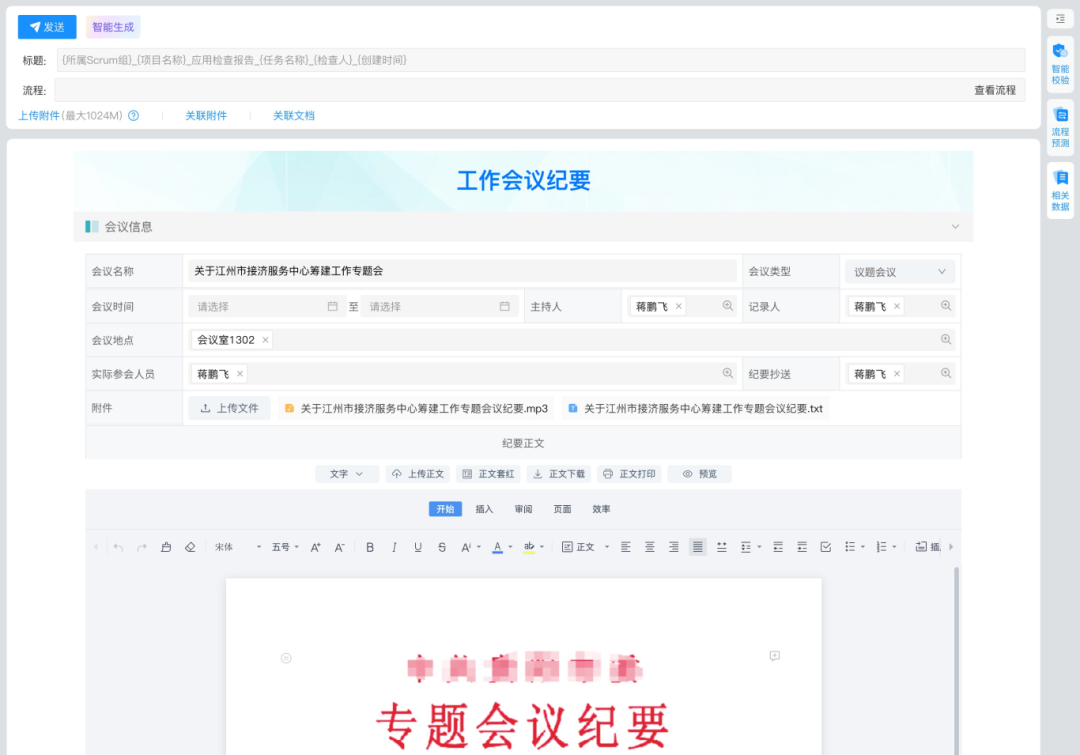Open the 会议类型 dropdown showing 议题会议

(x=900, y=272)
